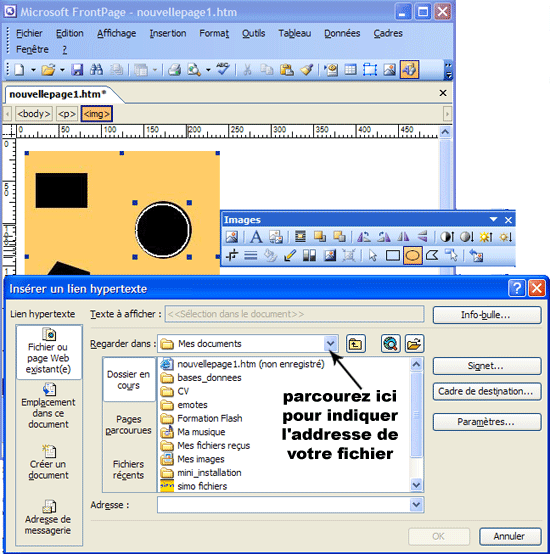Click Bring Forward icon in Images toolbar
The width and height of the screenshot is (550, 554).
[320, 237]
